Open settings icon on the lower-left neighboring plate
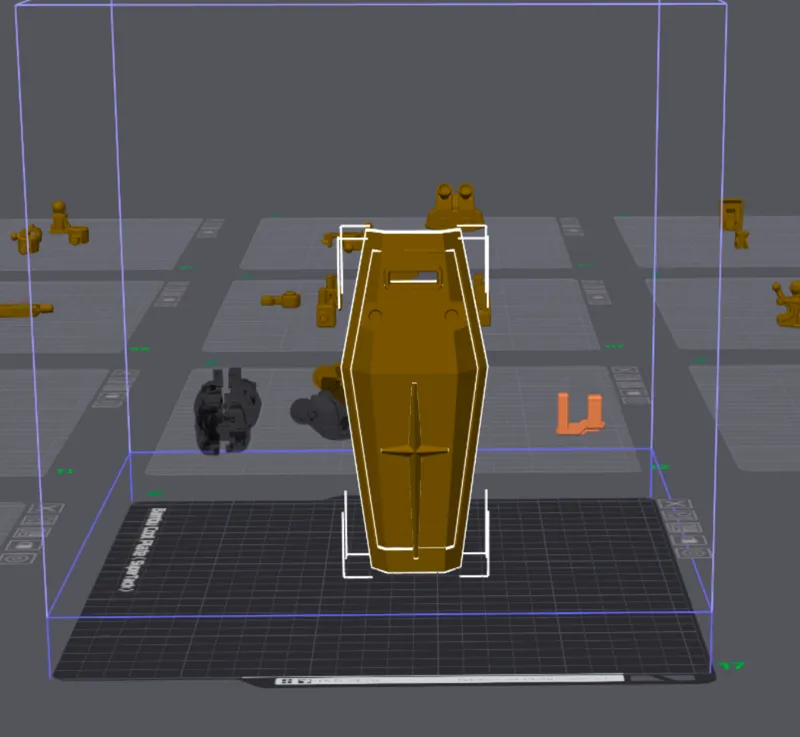Image resolution: width=800 pixels, height=737 pixels. [20, 558]
